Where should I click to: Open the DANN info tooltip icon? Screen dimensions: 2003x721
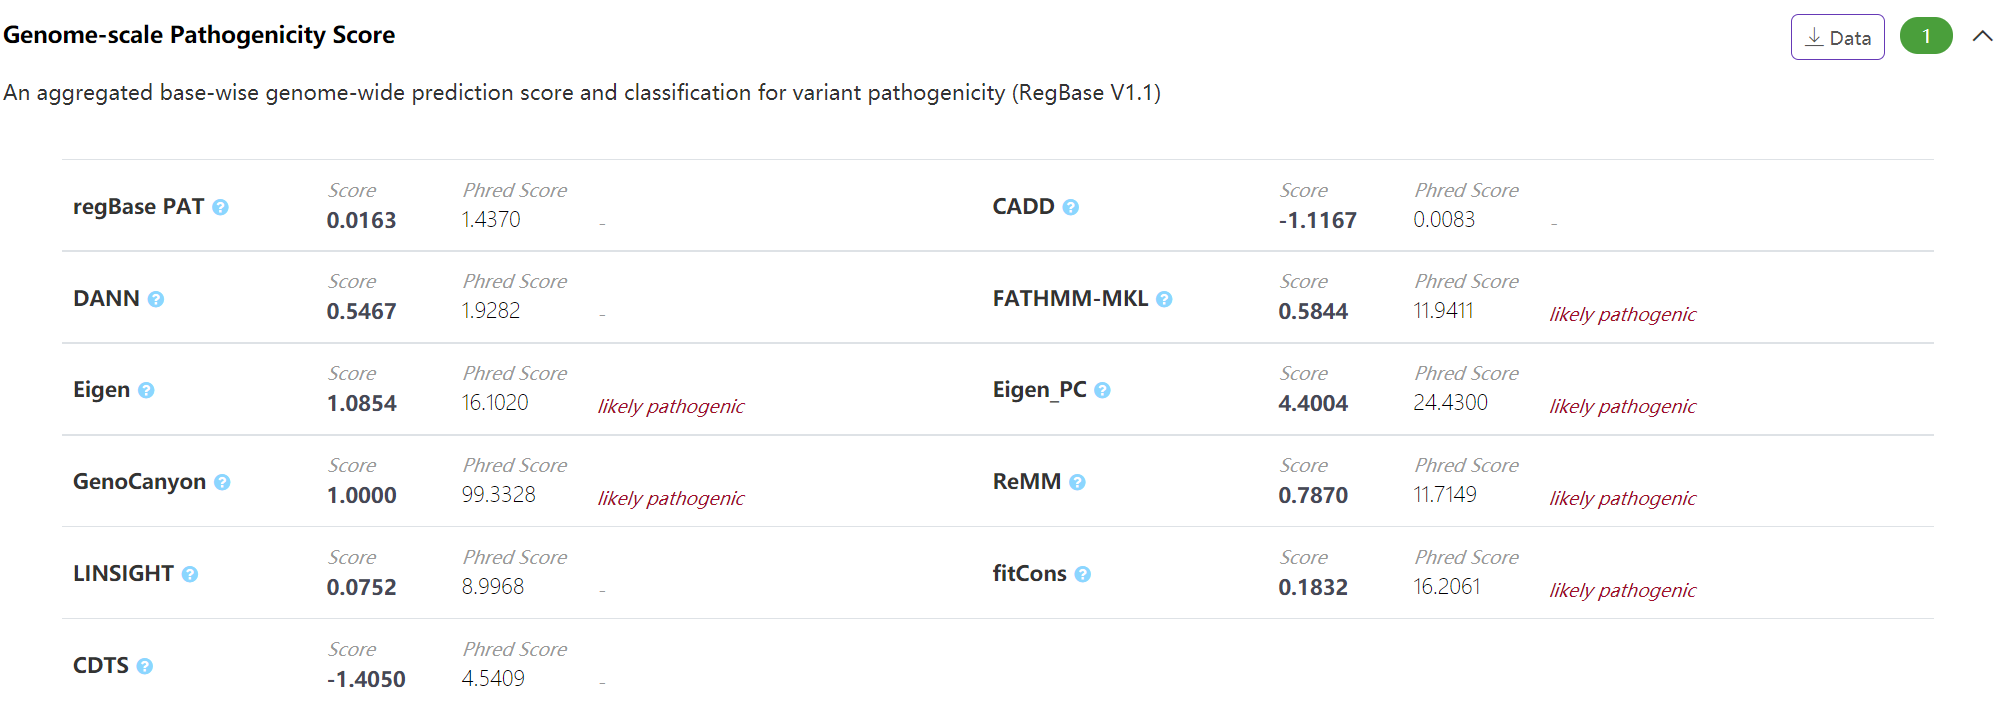click(156, 299)
